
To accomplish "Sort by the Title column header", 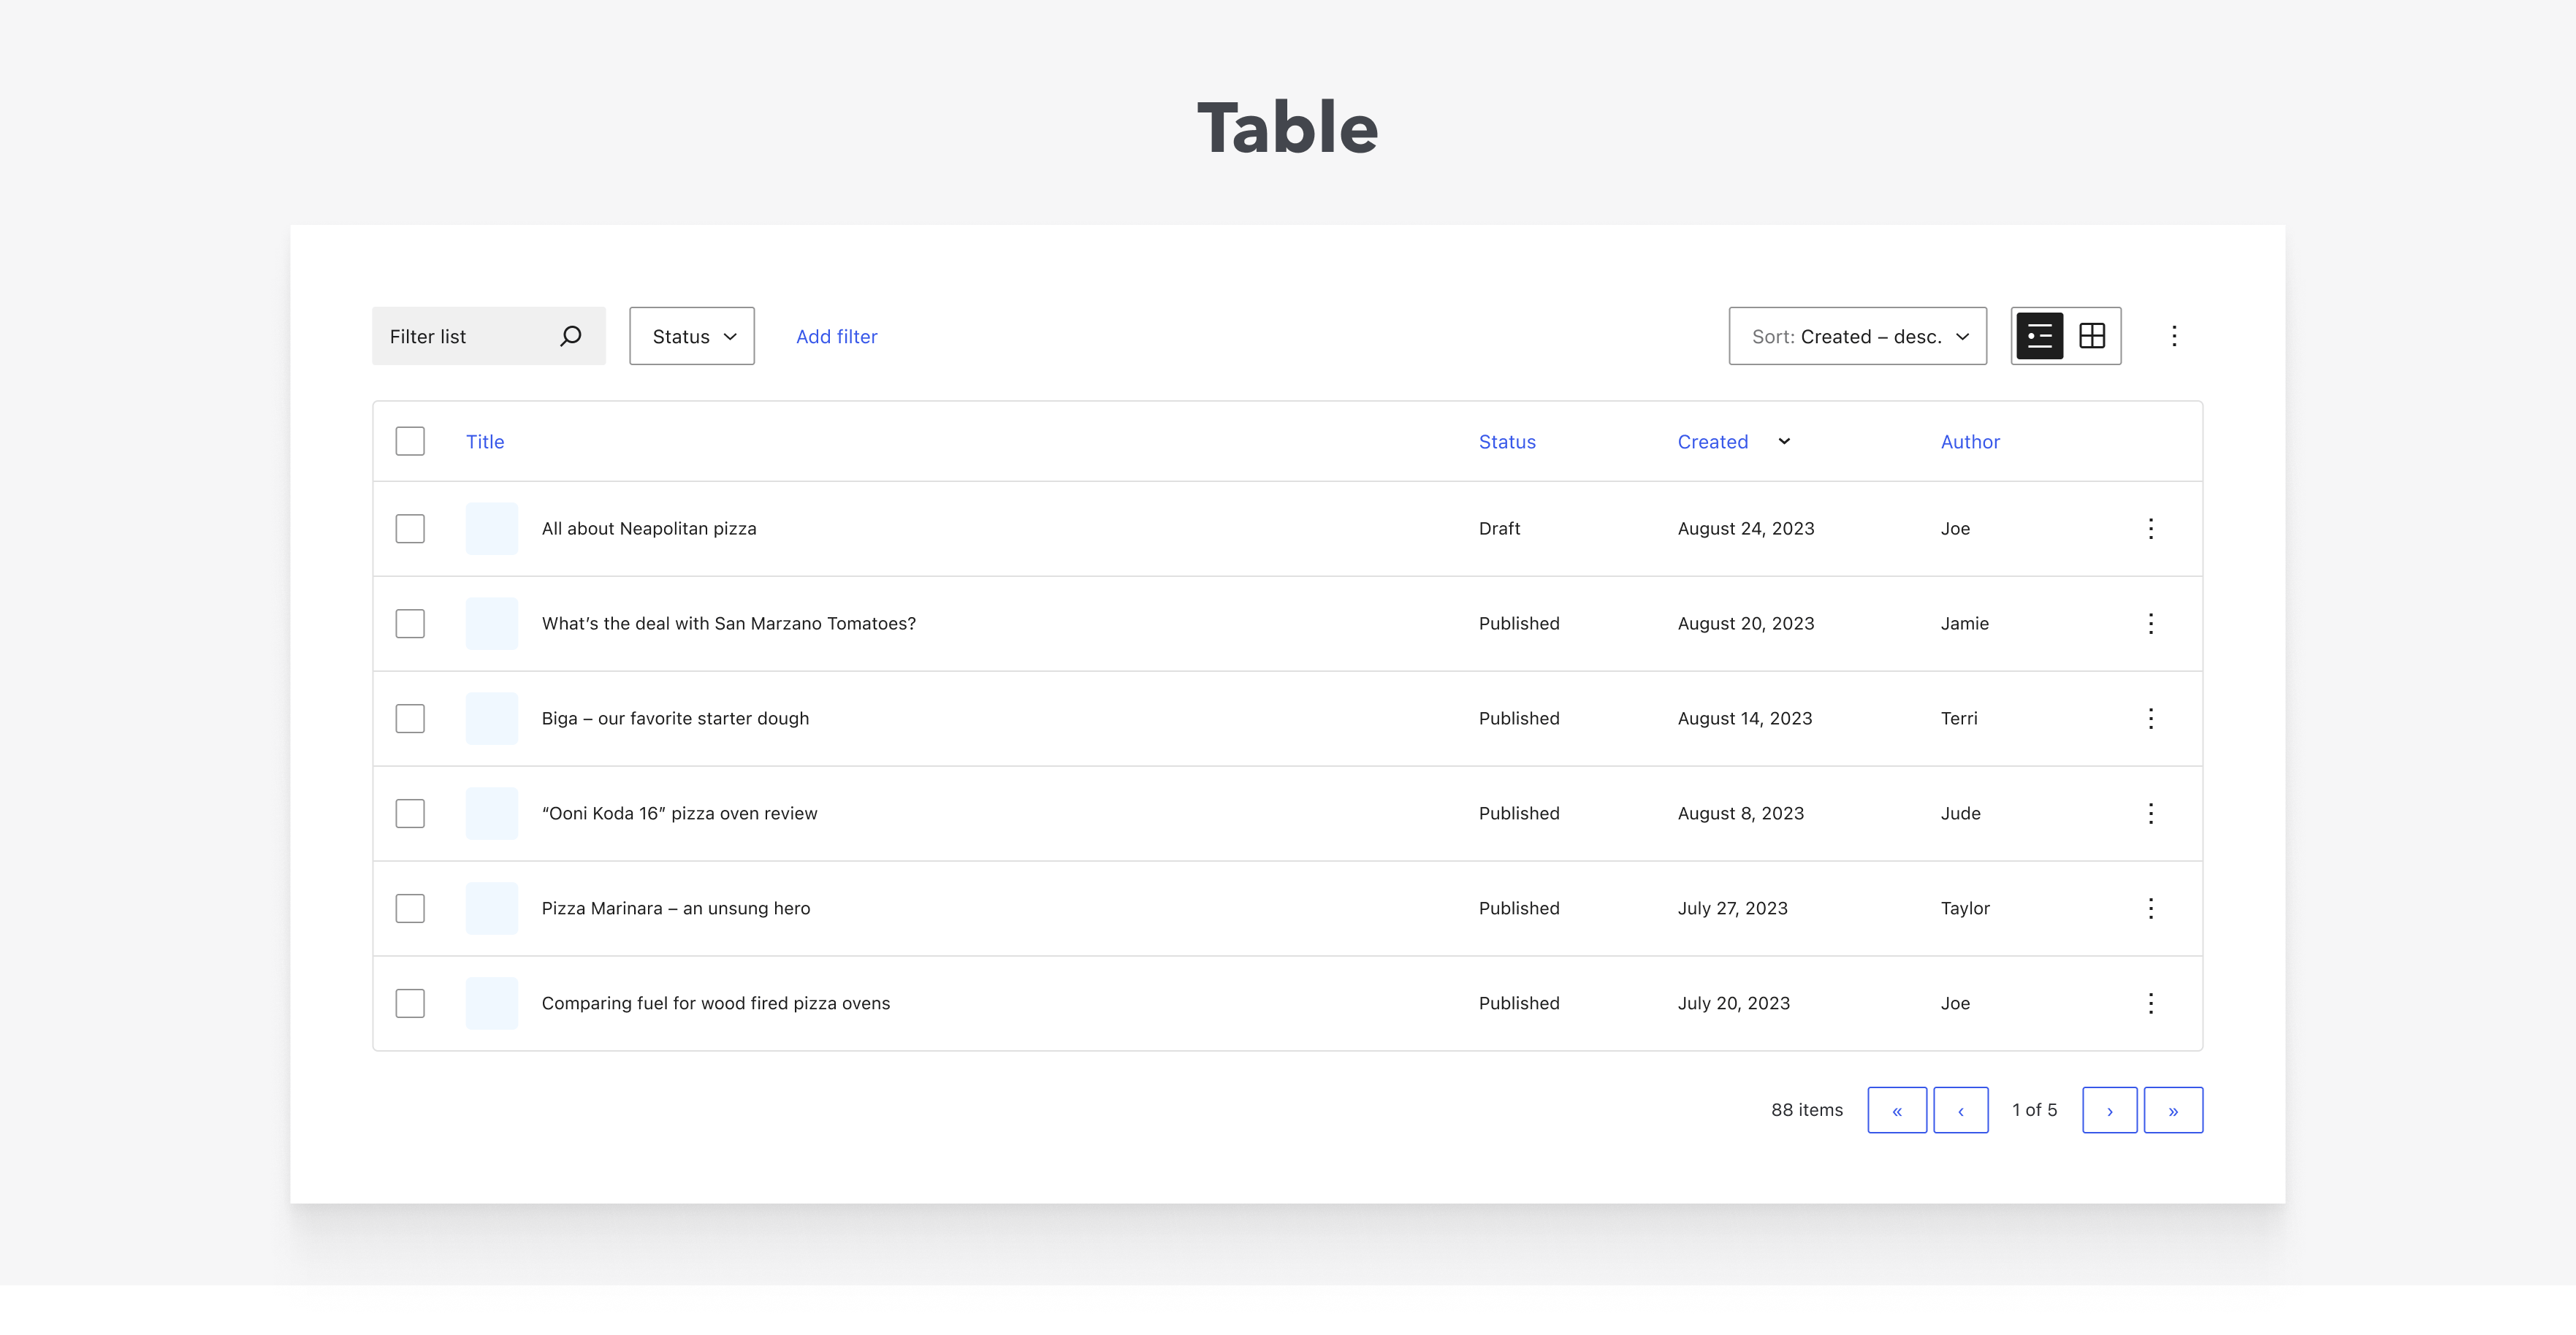I will [485, 442].
